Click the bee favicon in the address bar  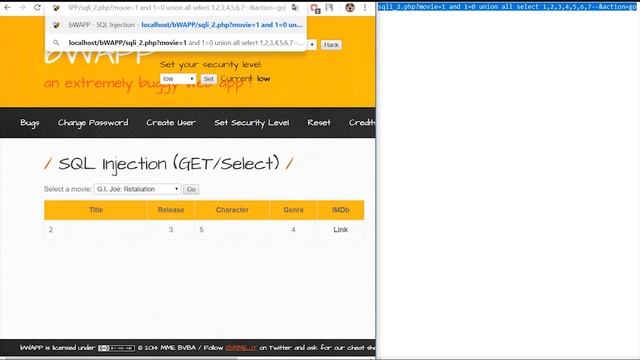click(x=56, y=8)
